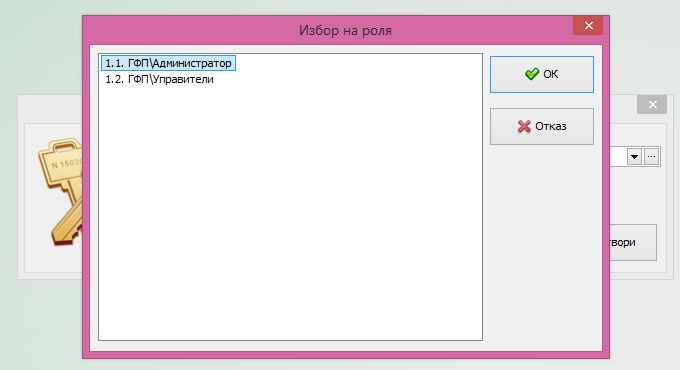Screen dimensions: 680x370
Task: Expand the dropdown arrow in the background window
Action: tap(634, 157)
